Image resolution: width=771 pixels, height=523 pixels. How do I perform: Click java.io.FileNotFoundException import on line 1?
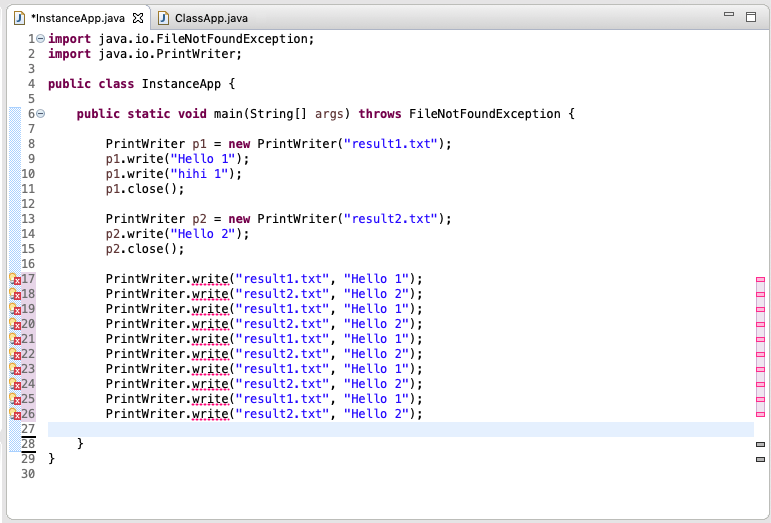(x=203, y=38)
